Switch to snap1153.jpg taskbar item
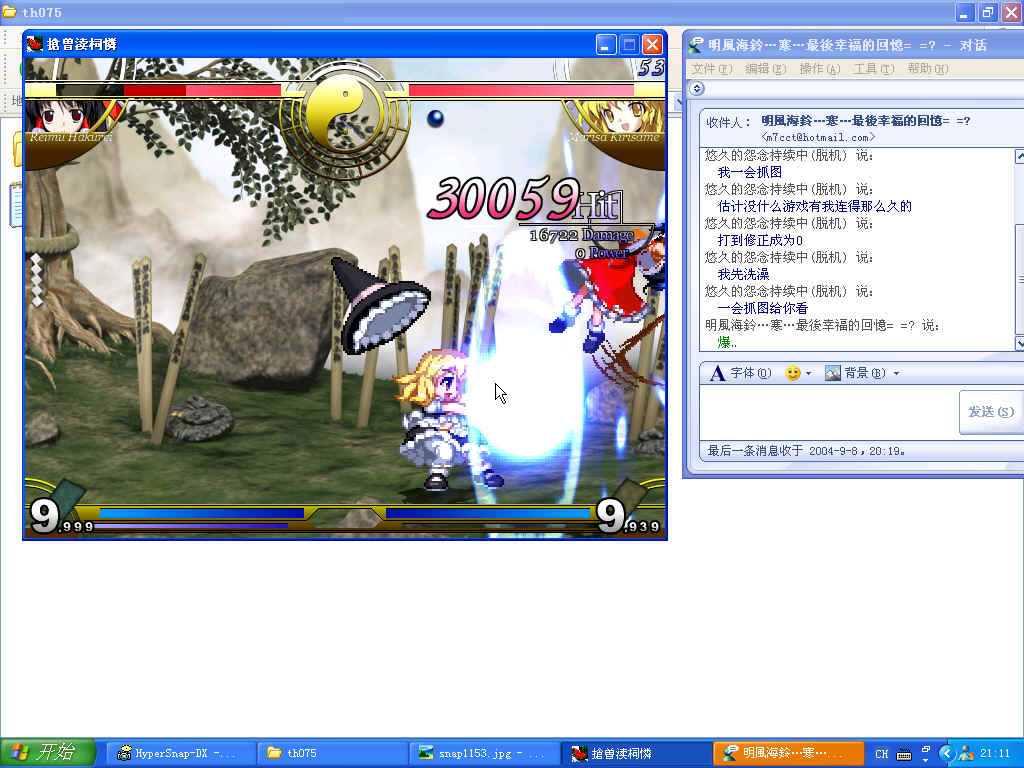1024x768 pixels. (483, 753)
